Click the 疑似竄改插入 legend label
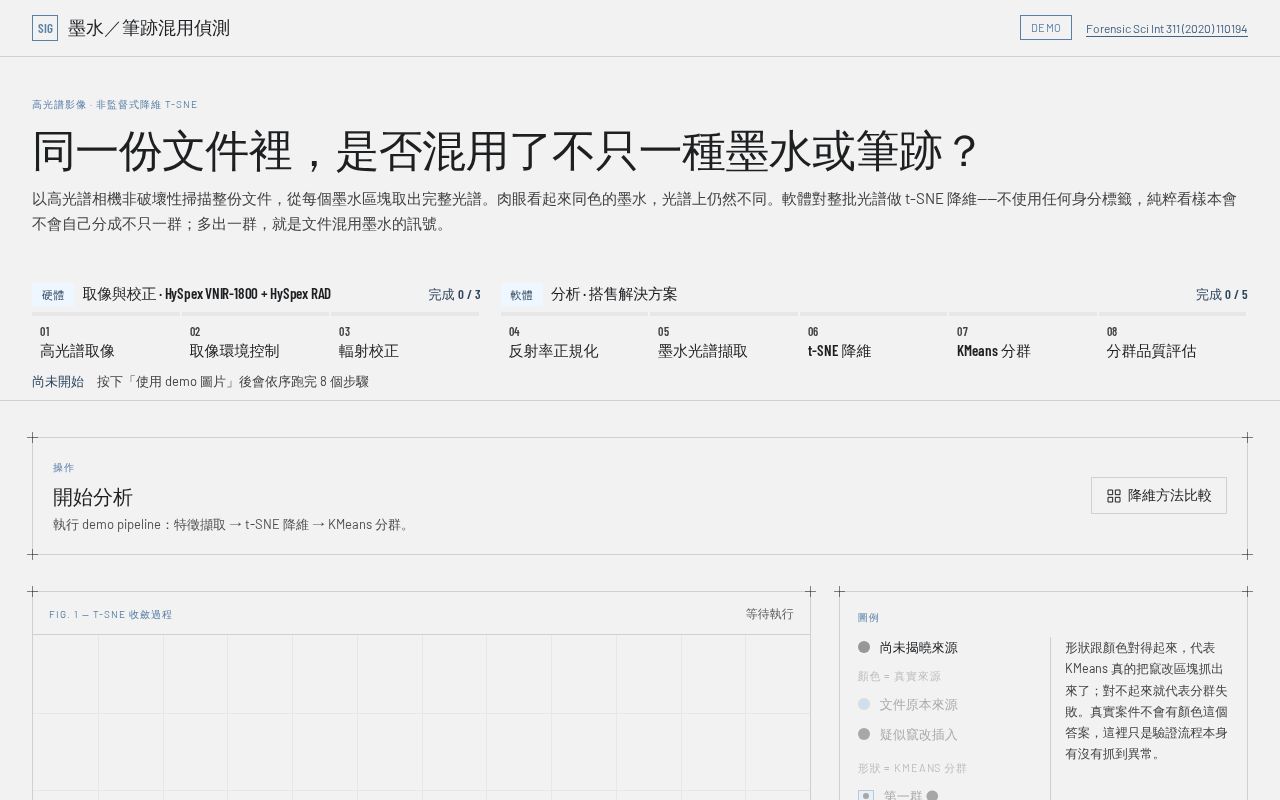The image size is (1280, 800). (x=919, y=735)
